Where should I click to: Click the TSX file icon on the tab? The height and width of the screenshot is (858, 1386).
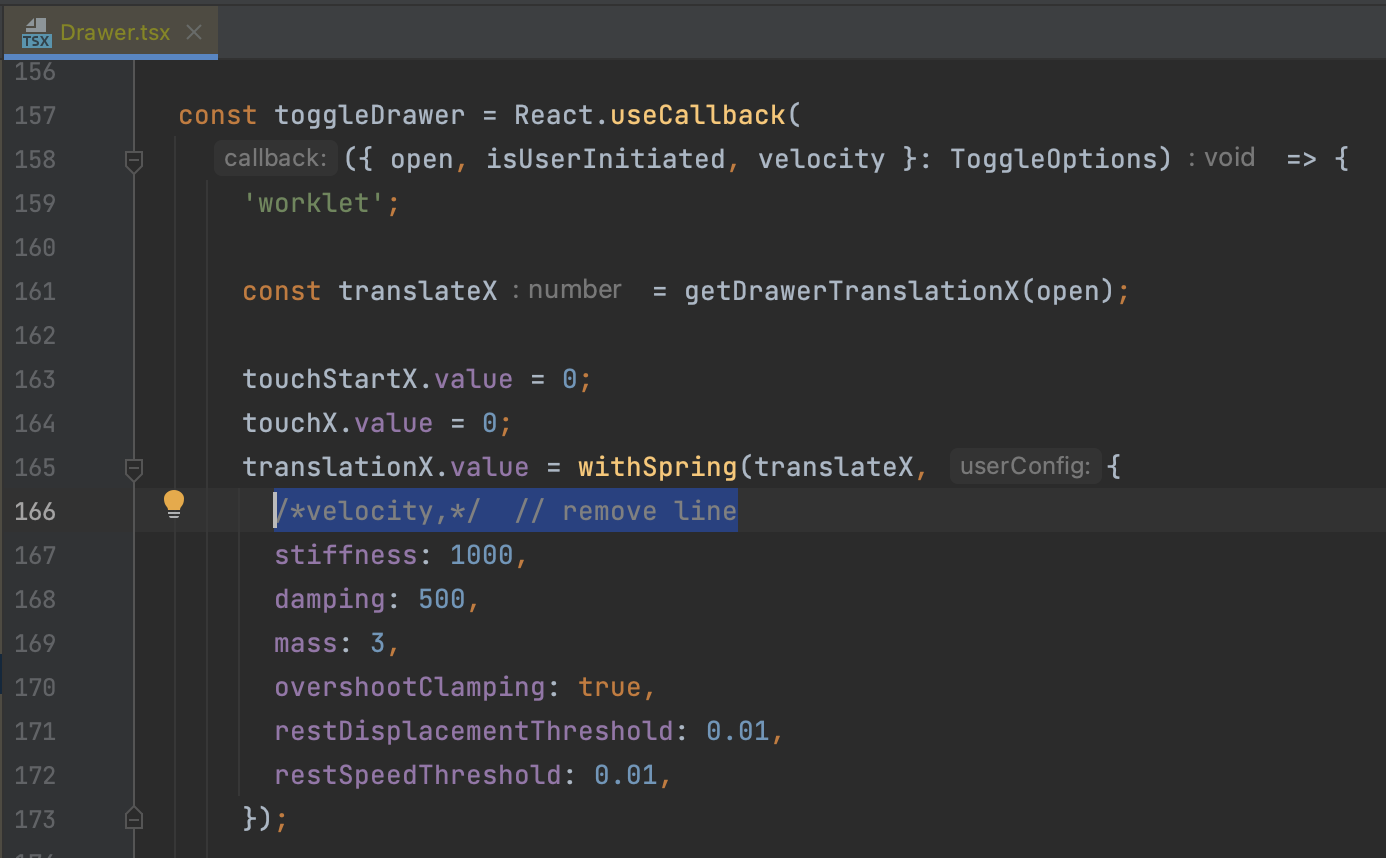[37, 33]
